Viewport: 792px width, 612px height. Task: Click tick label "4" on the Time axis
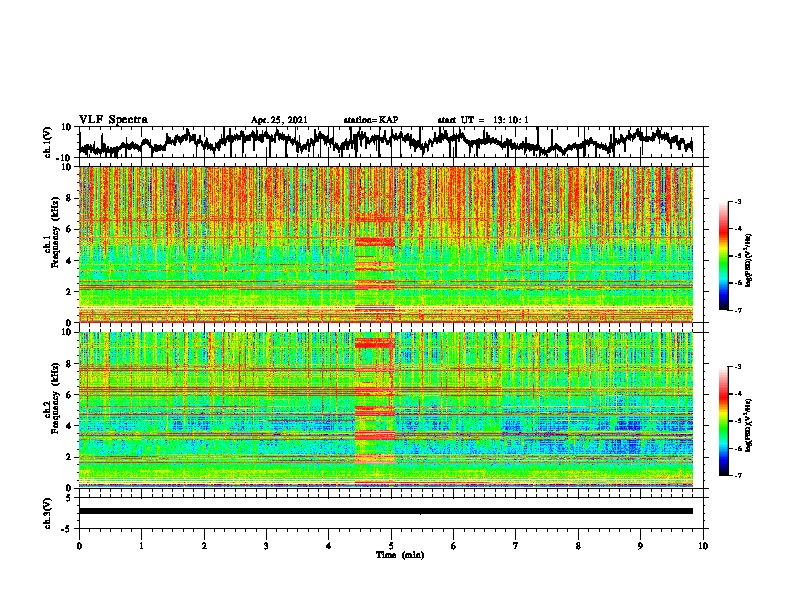(329, 546)
